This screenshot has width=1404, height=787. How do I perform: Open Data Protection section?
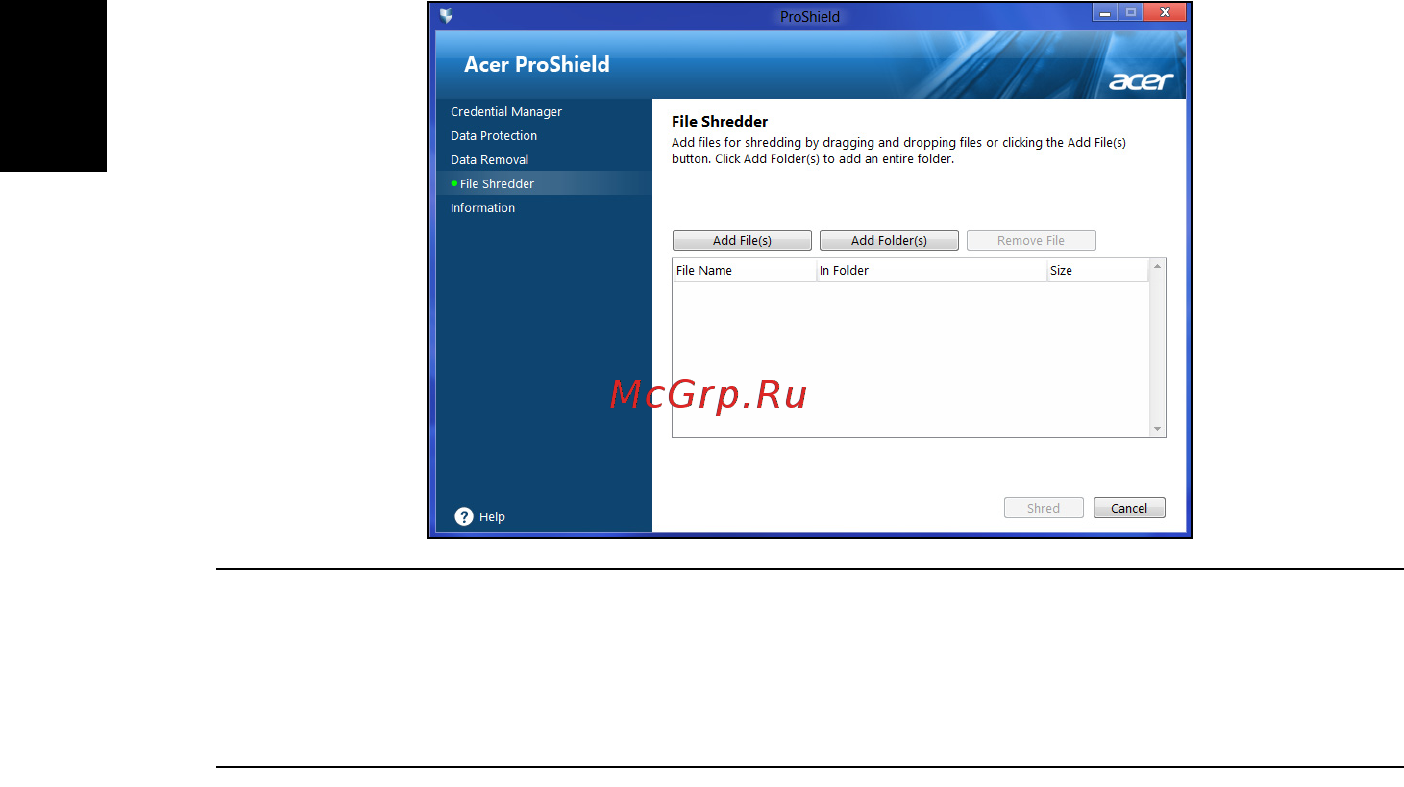click(494, 136)
